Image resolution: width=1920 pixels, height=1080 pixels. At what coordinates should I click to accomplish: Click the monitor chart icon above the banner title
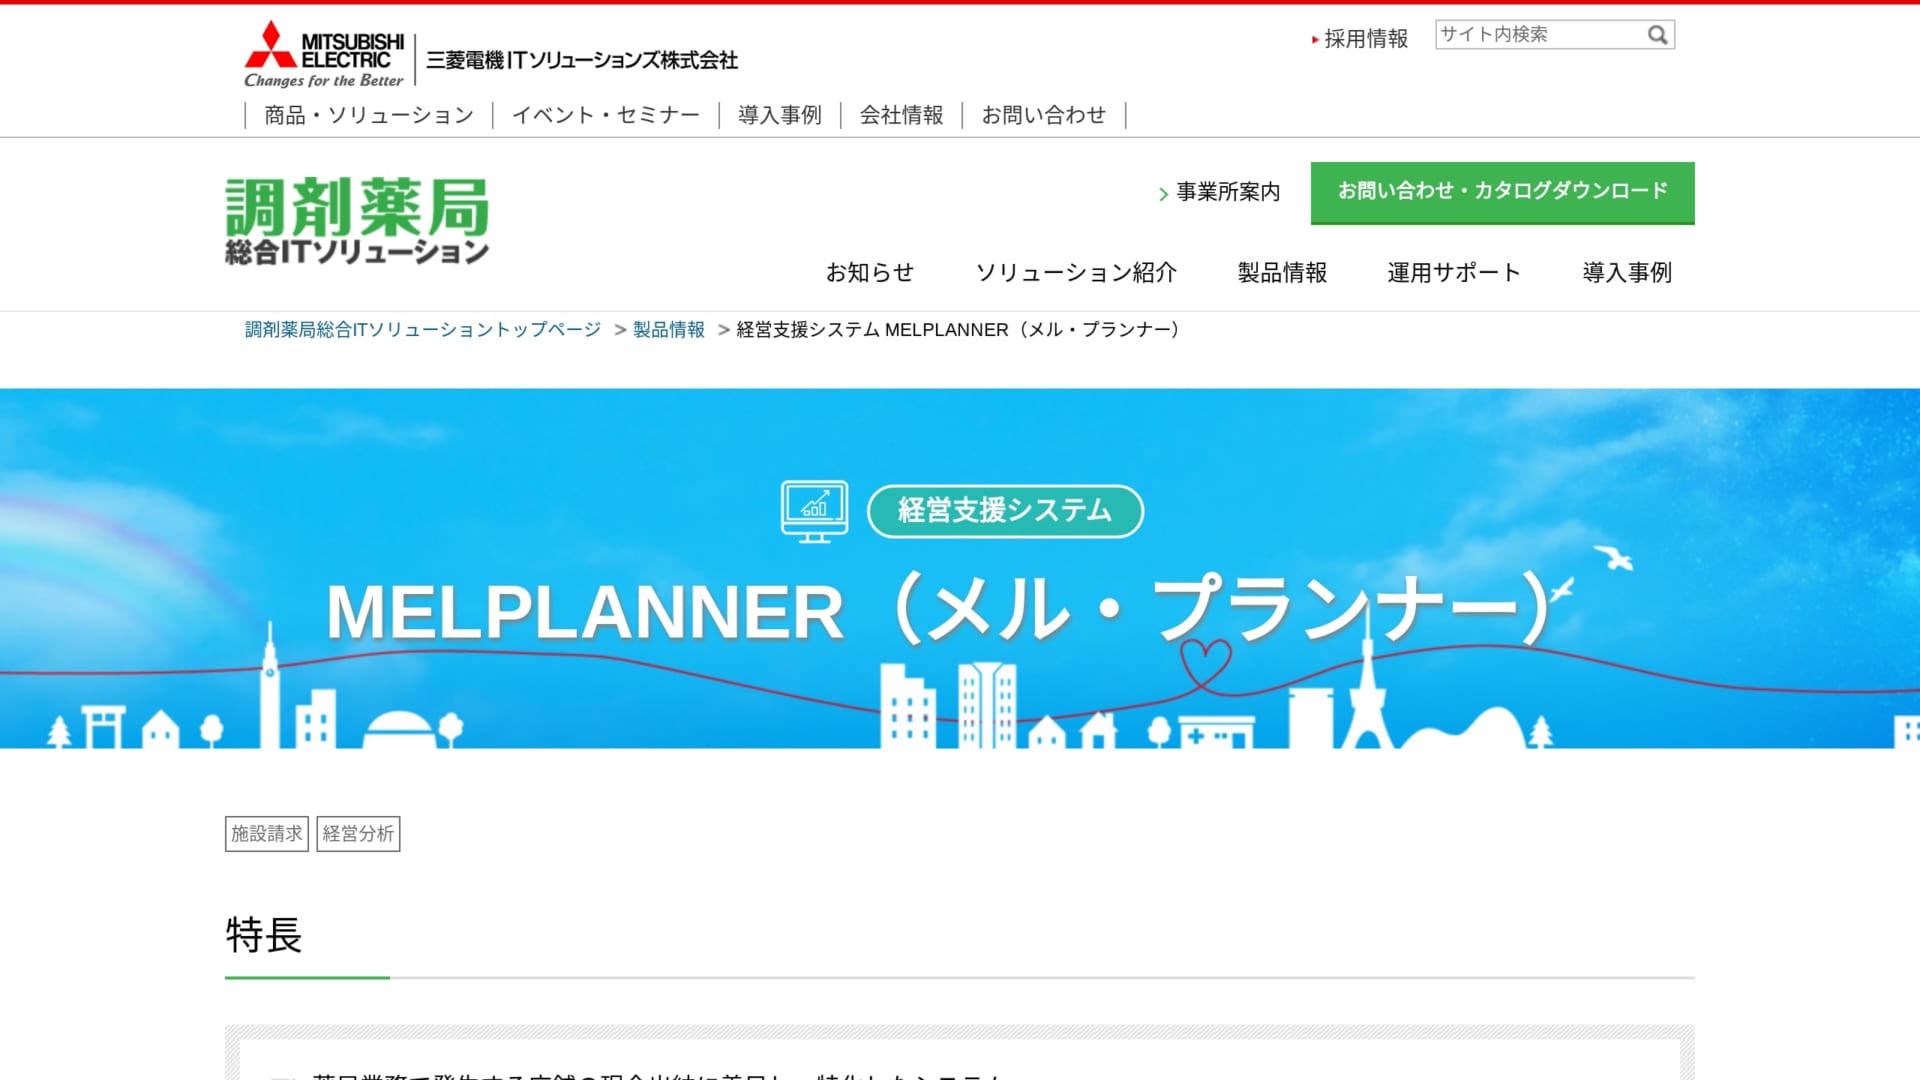(x=814, y=510)
